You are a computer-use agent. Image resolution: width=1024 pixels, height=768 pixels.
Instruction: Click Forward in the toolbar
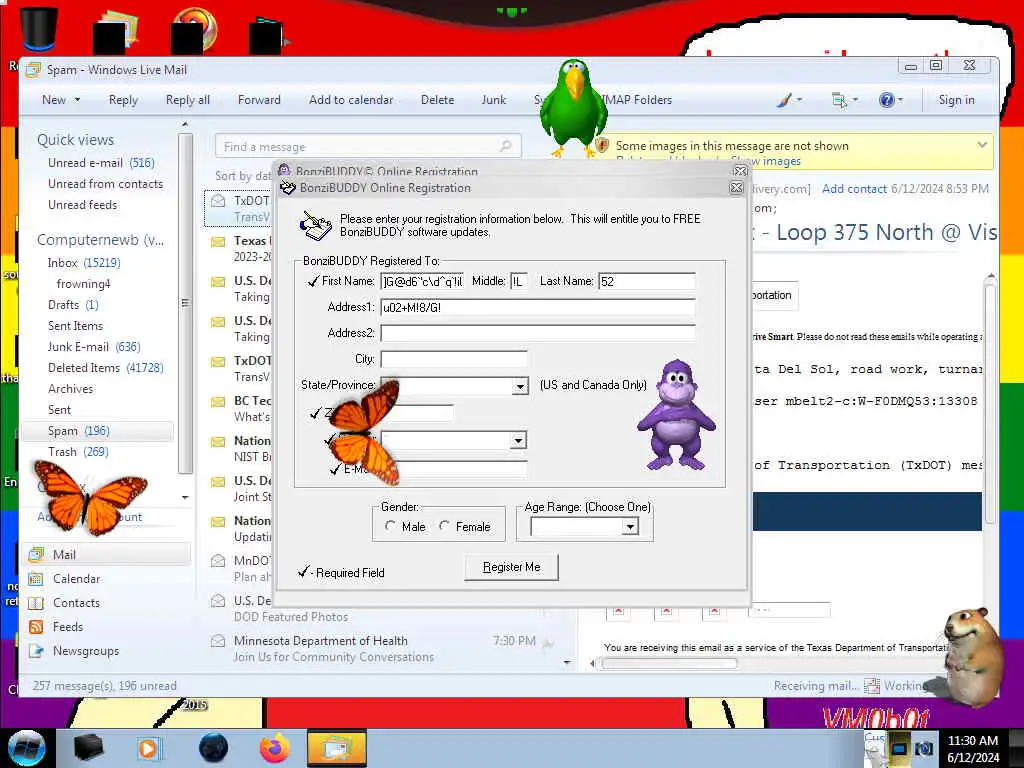point(259,100)
